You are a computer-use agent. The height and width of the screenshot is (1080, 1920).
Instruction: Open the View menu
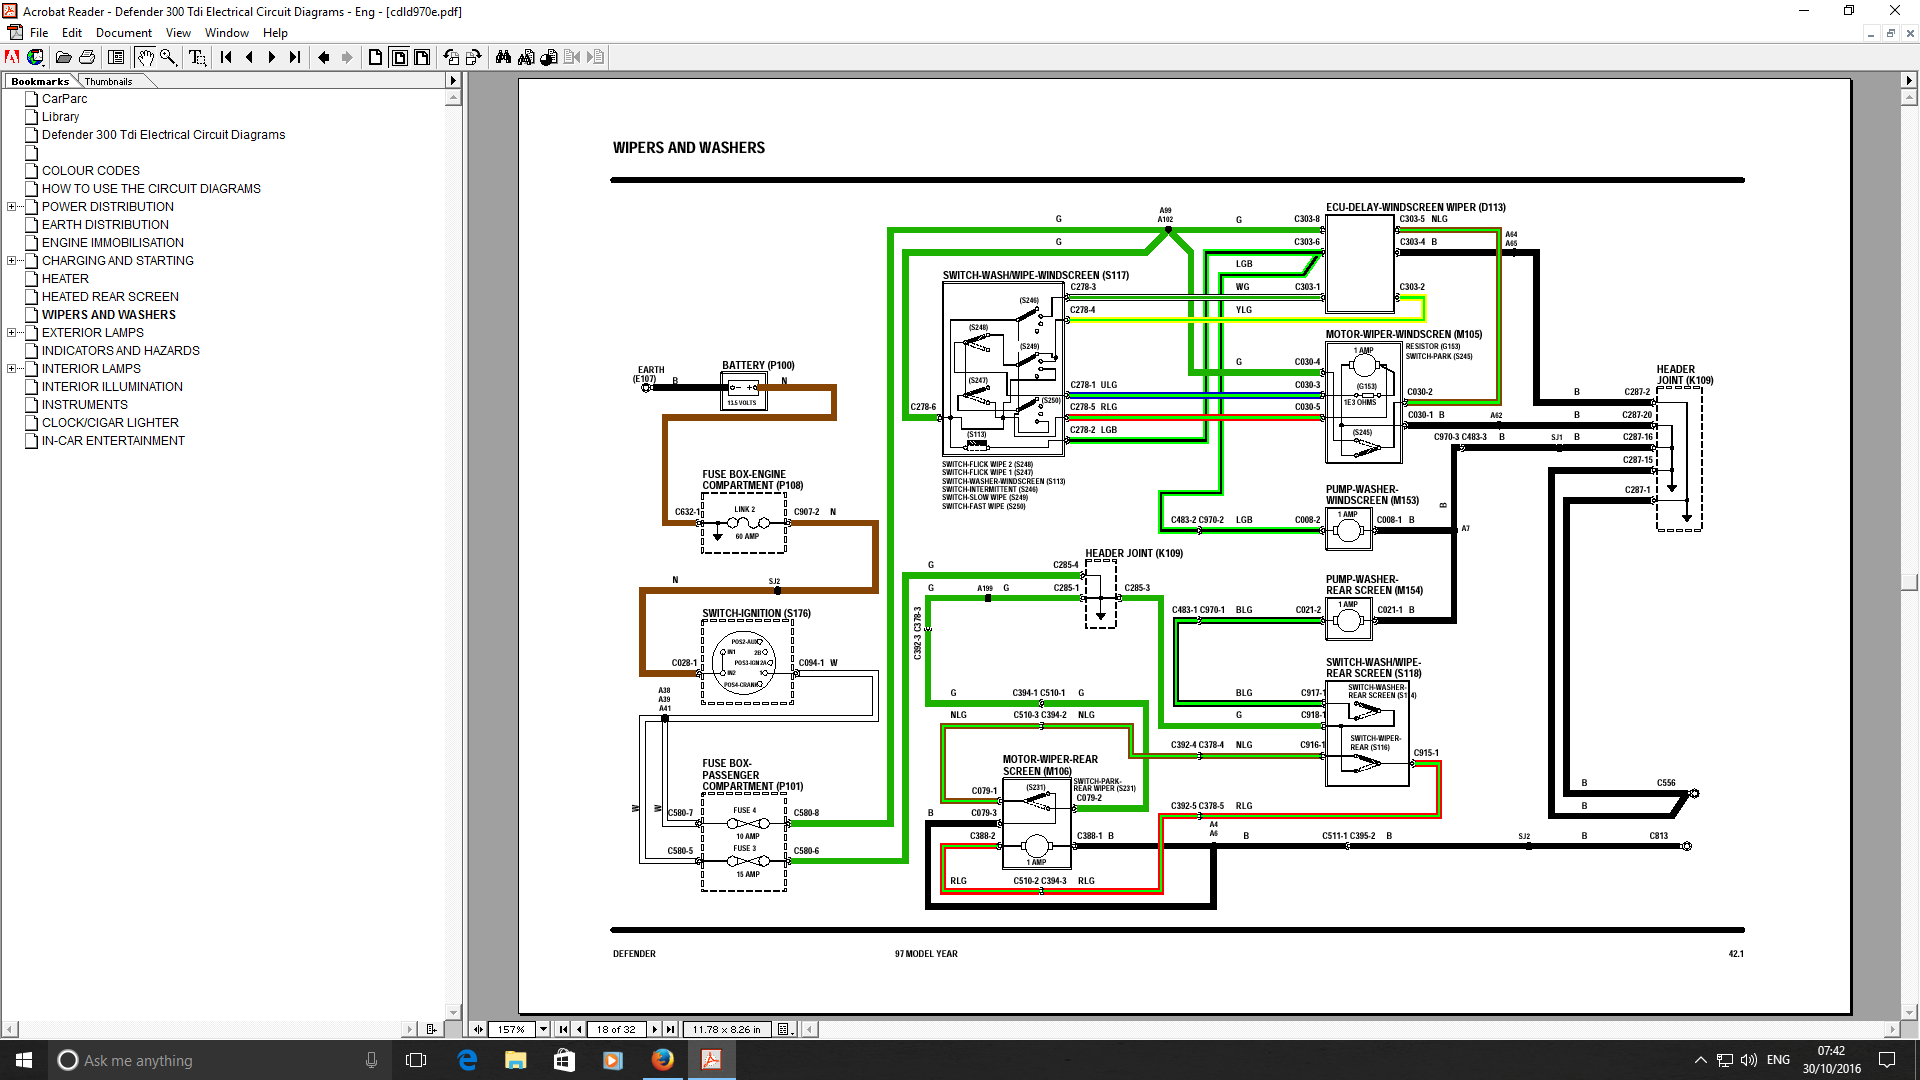coord(178,33)
